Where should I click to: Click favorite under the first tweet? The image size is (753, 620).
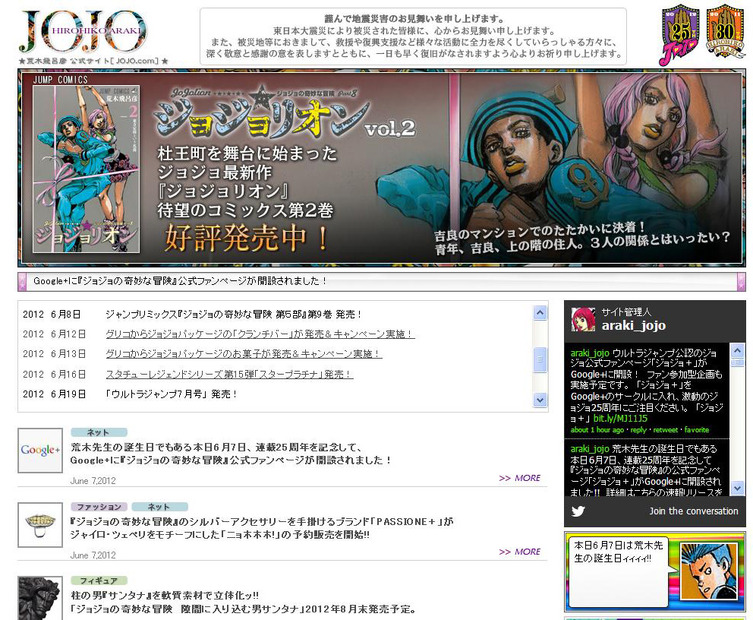pos(696,430)
